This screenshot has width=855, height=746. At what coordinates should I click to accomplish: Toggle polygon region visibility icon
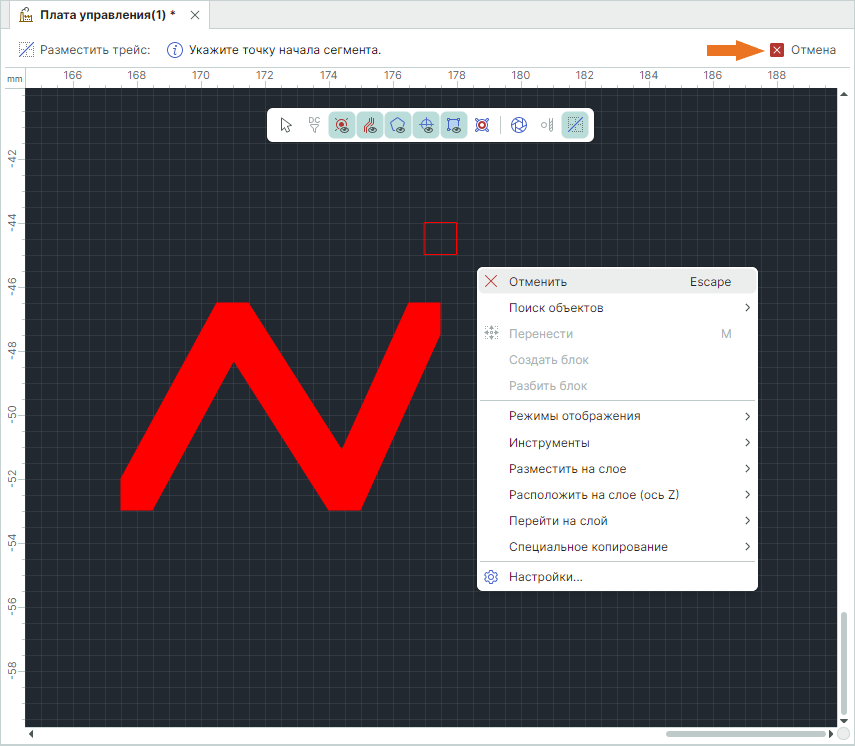tap(398, 125)
